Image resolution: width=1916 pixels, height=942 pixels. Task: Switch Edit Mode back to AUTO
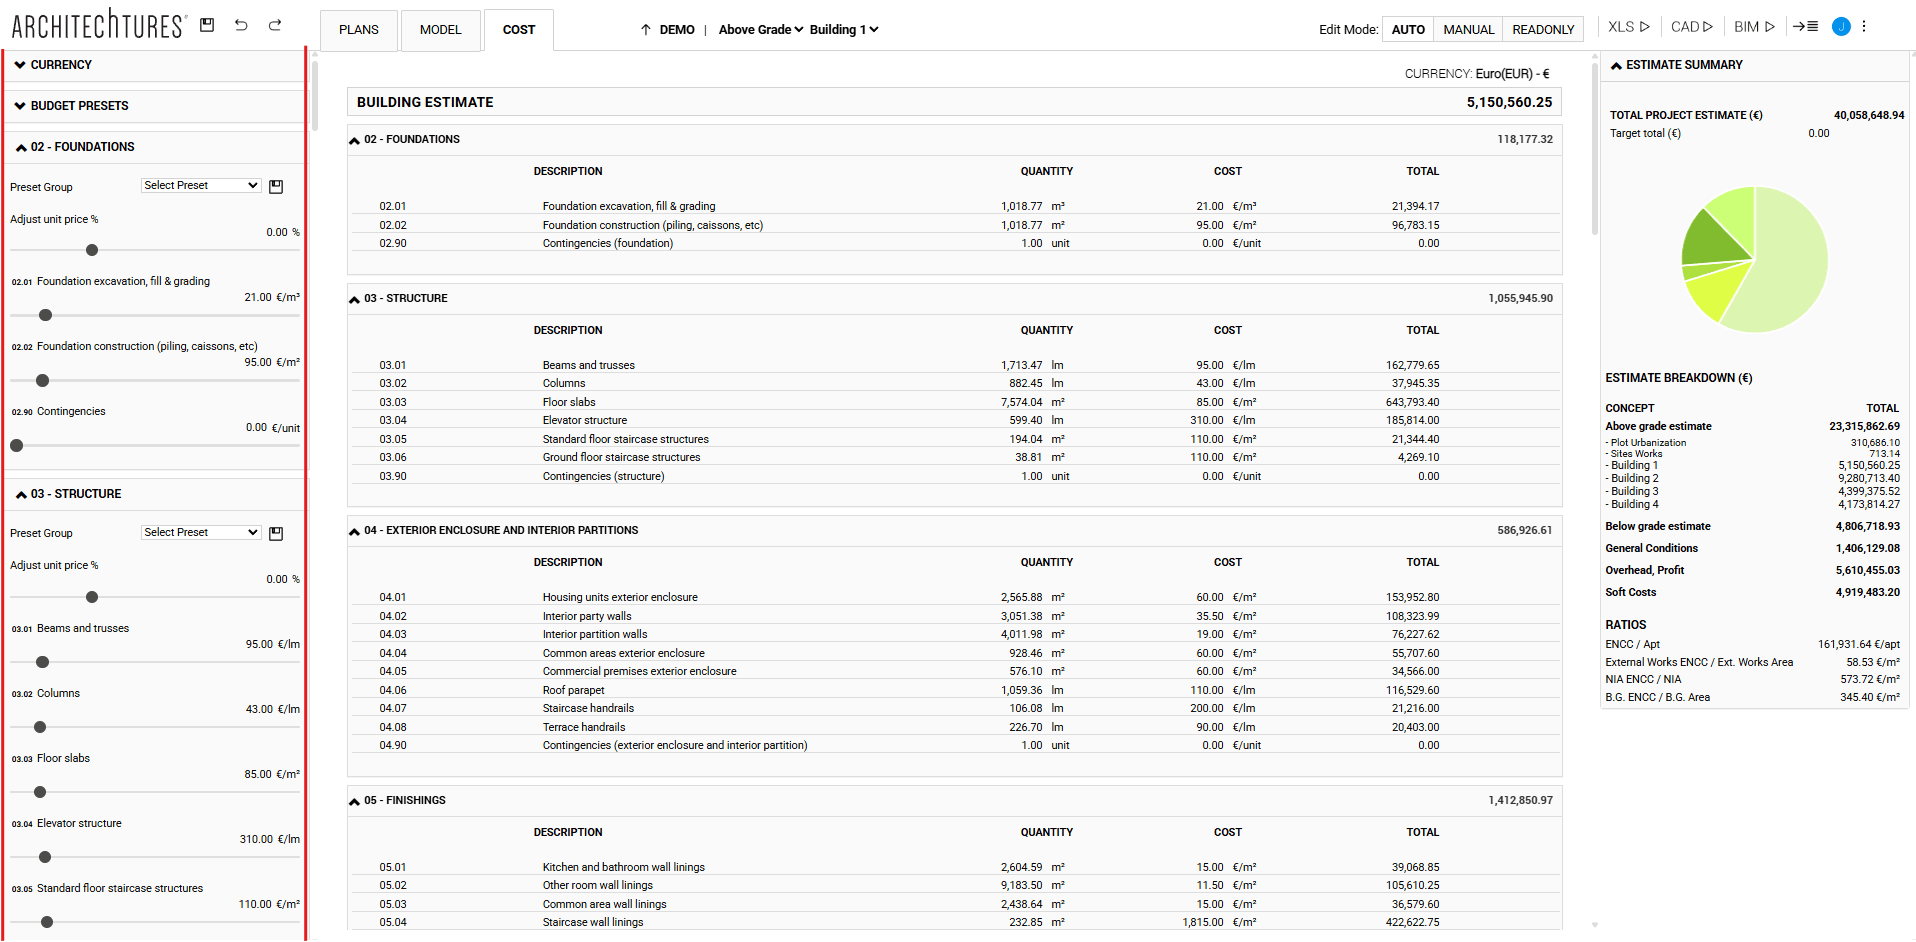point(1407,29)
